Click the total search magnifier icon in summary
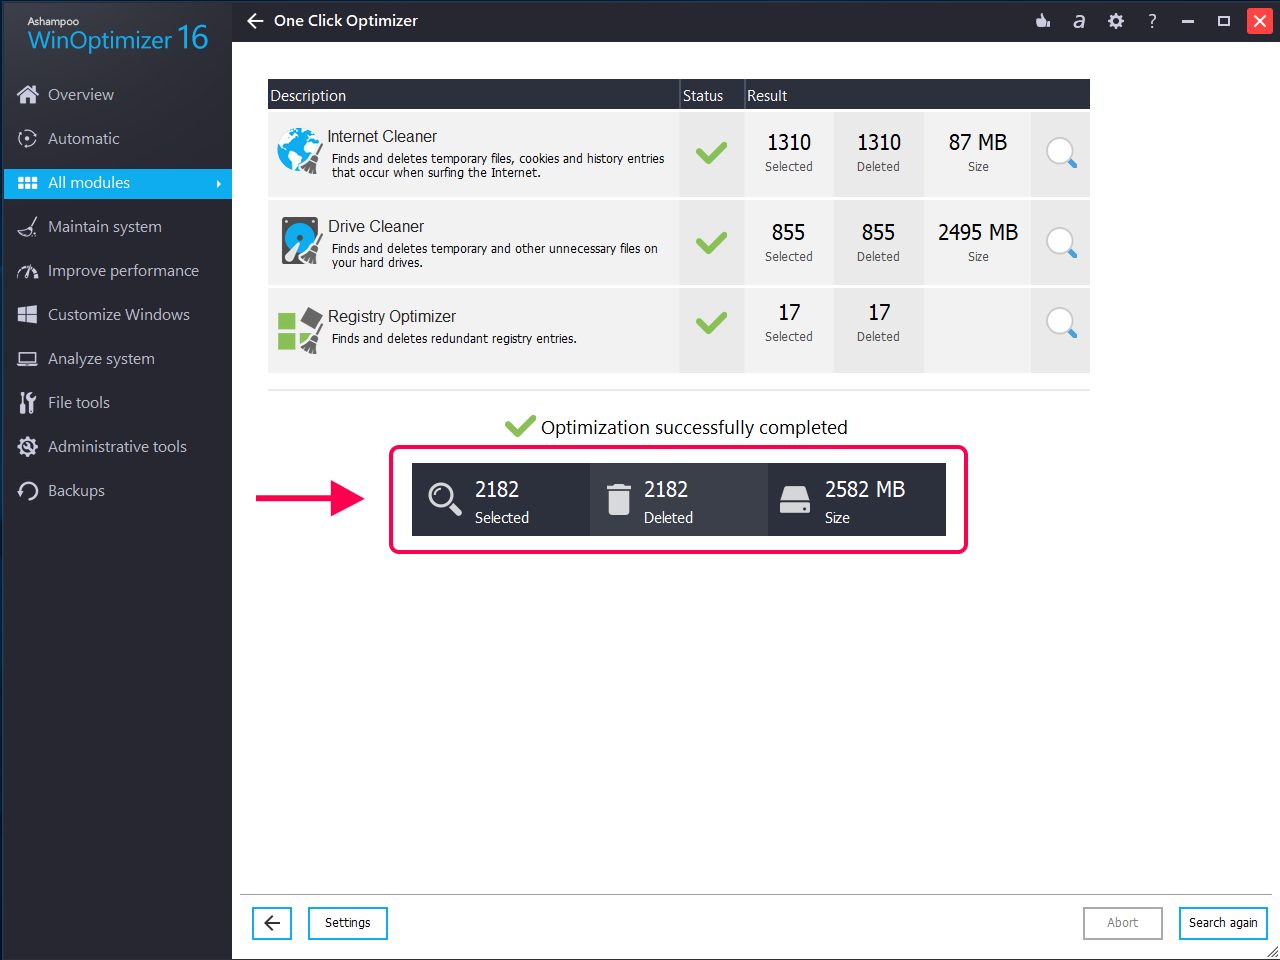 (x=445, y=499)
